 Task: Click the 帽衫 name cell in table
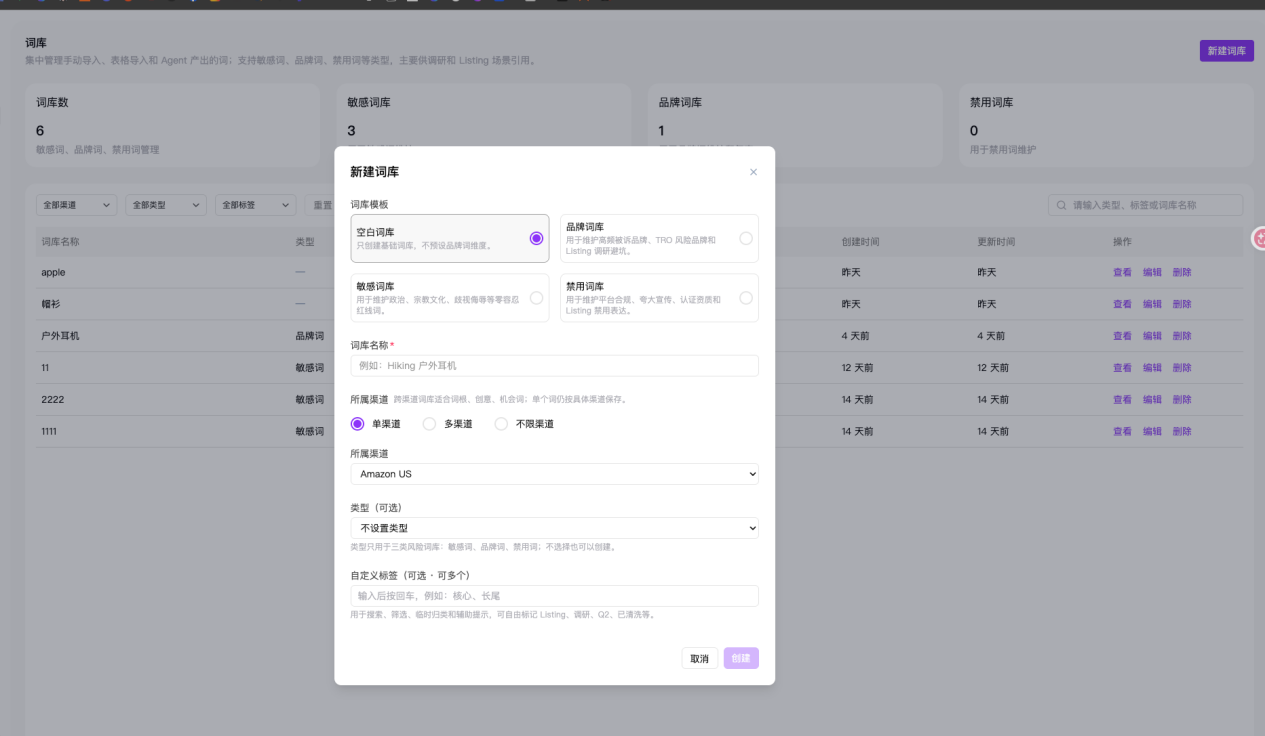coord(50,304)
